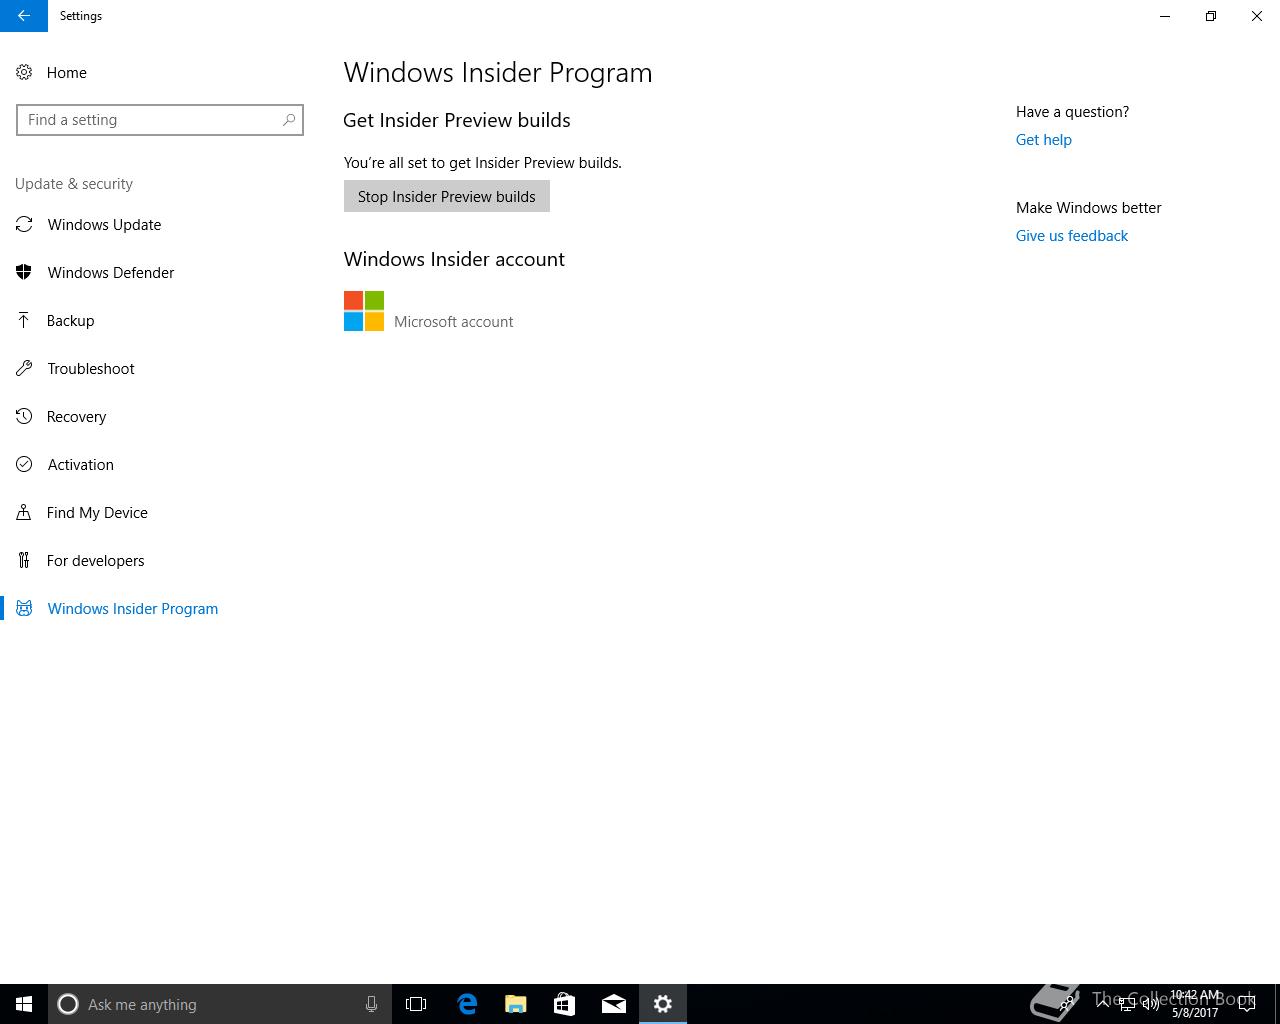This screenshot has height=1024, width=1280.
Task: Click Stop Insider Preview builds button
Action: (x=447, y=196)
